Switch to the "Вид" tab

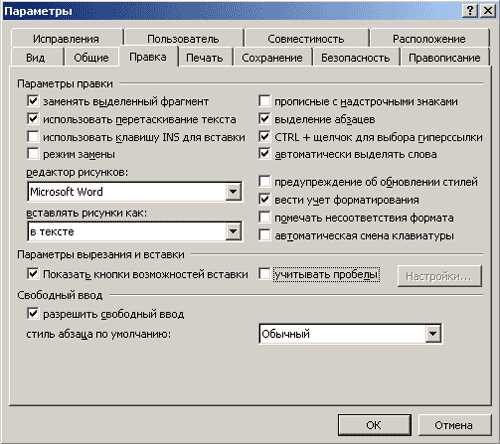(36, 57)
